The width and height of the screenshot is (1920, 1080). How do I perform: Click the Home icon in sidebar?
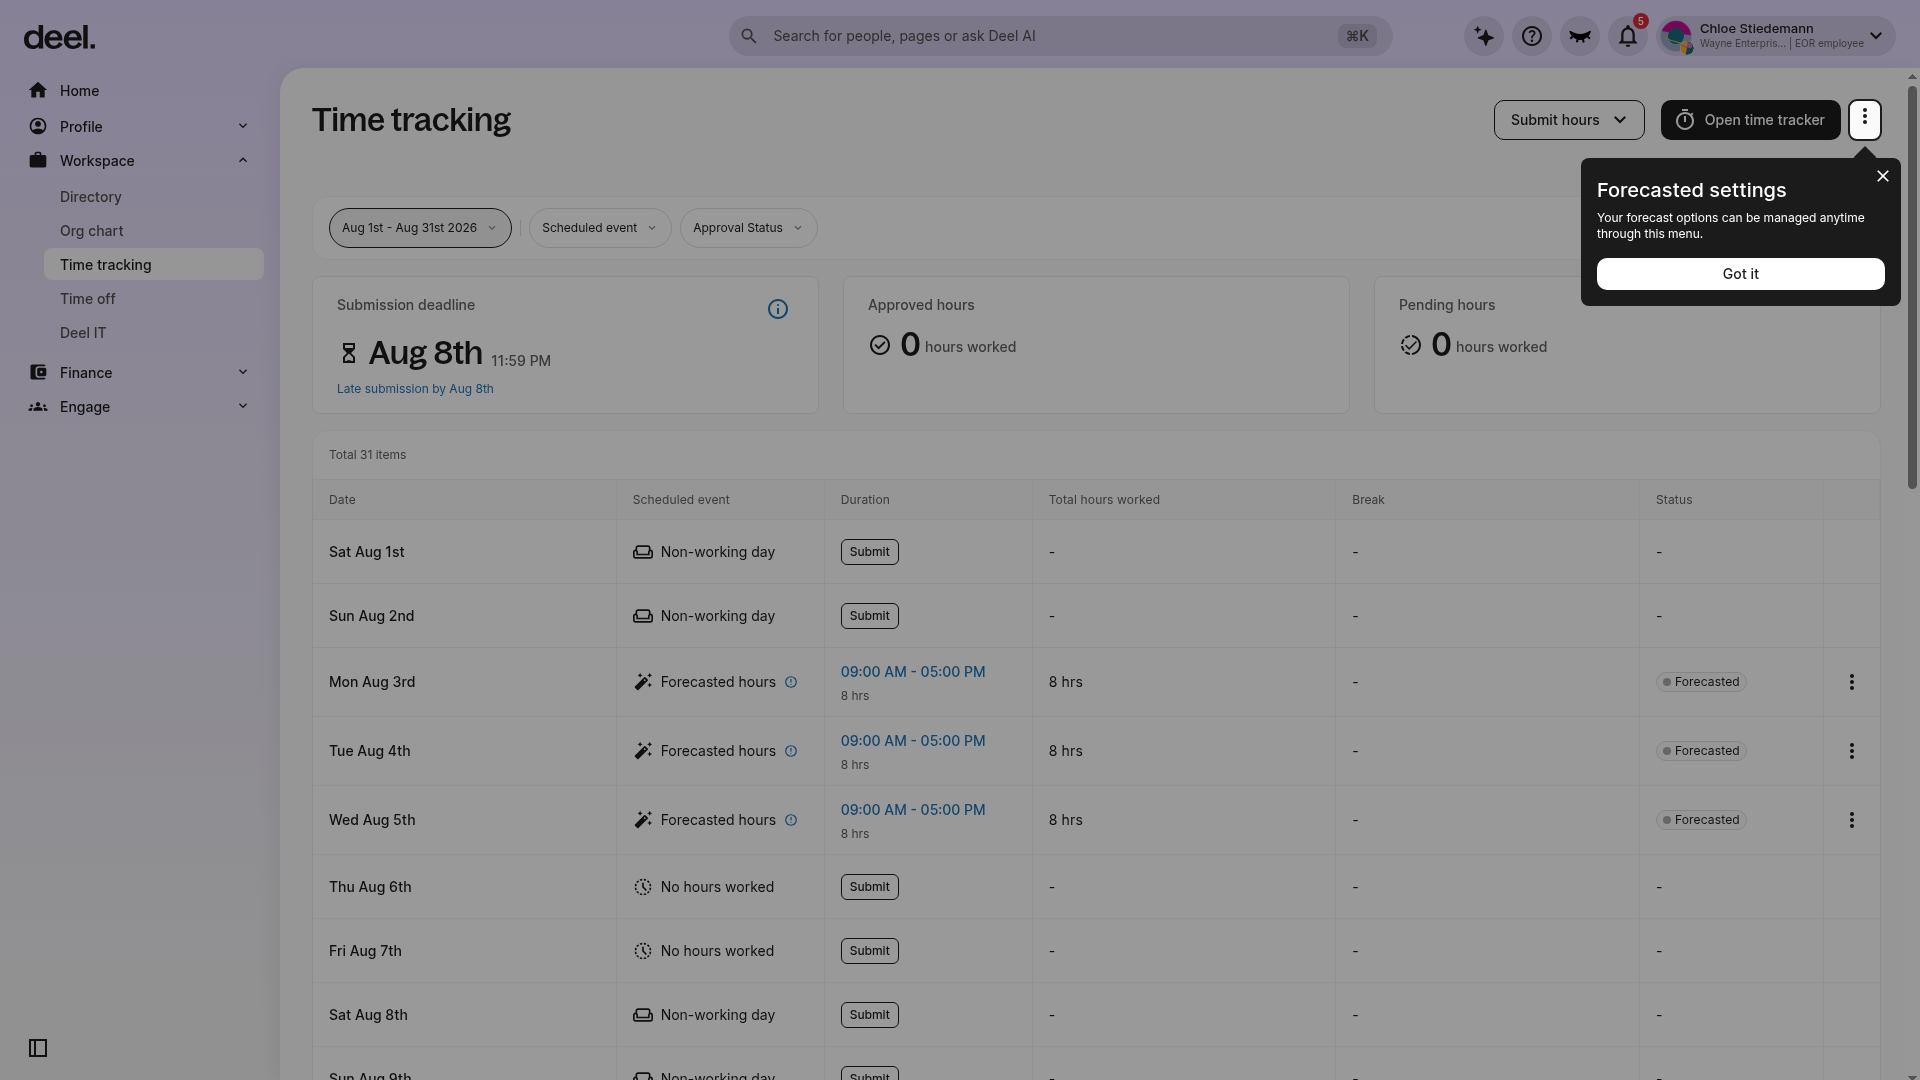[38, 91]
